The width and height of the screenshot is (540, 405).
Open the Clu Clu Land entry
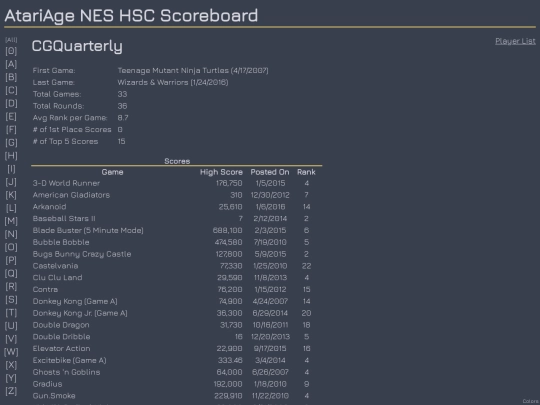pyautogui.click(x=58, y=278)
